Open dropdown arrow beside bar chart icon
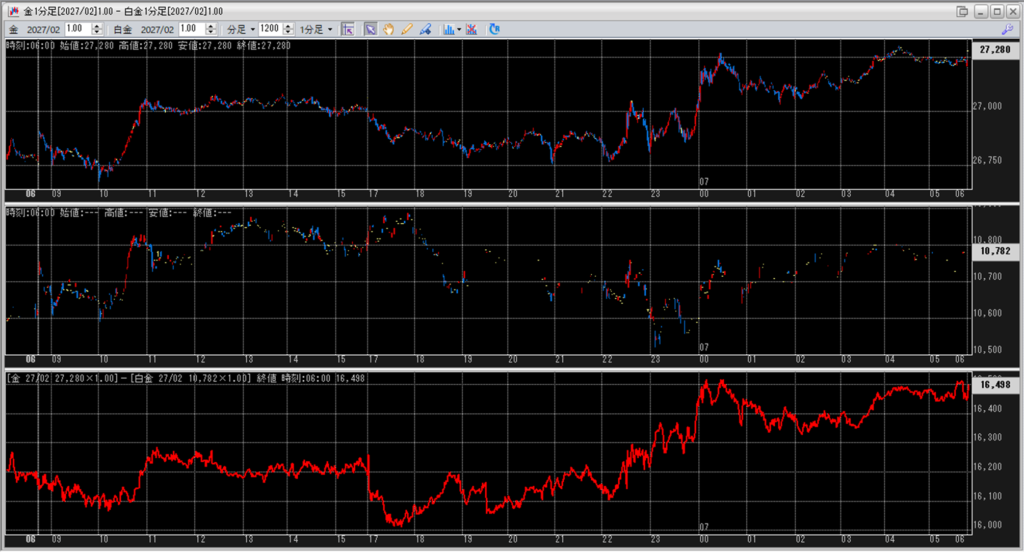Viewport: 1024px width, 552px height. (459, 29)
